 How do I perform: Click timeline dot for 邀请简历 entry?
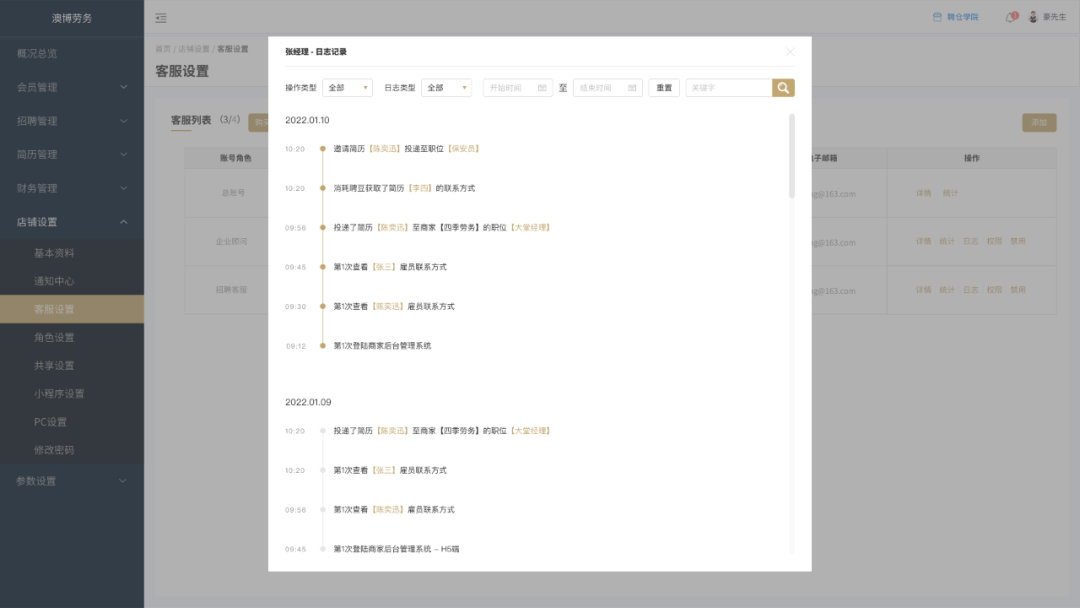tap(322, 149)
